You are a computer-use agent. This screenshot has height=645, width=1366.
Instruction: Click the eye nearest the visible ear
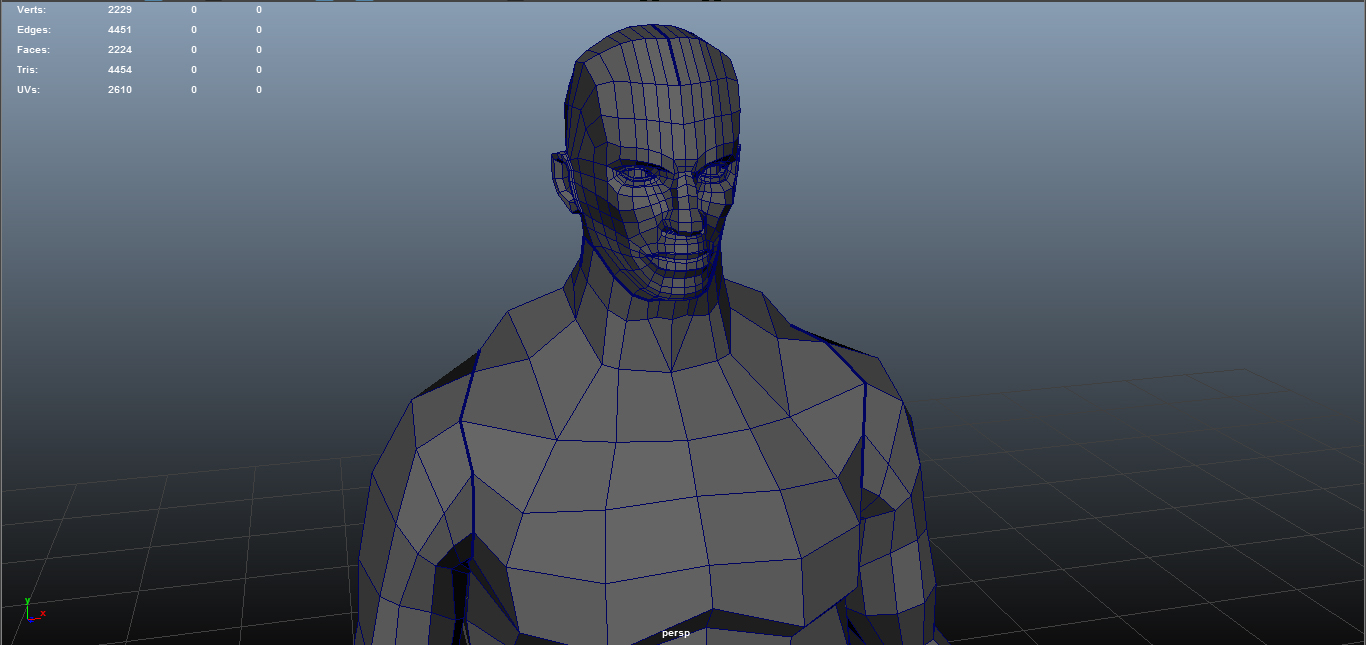637,174
